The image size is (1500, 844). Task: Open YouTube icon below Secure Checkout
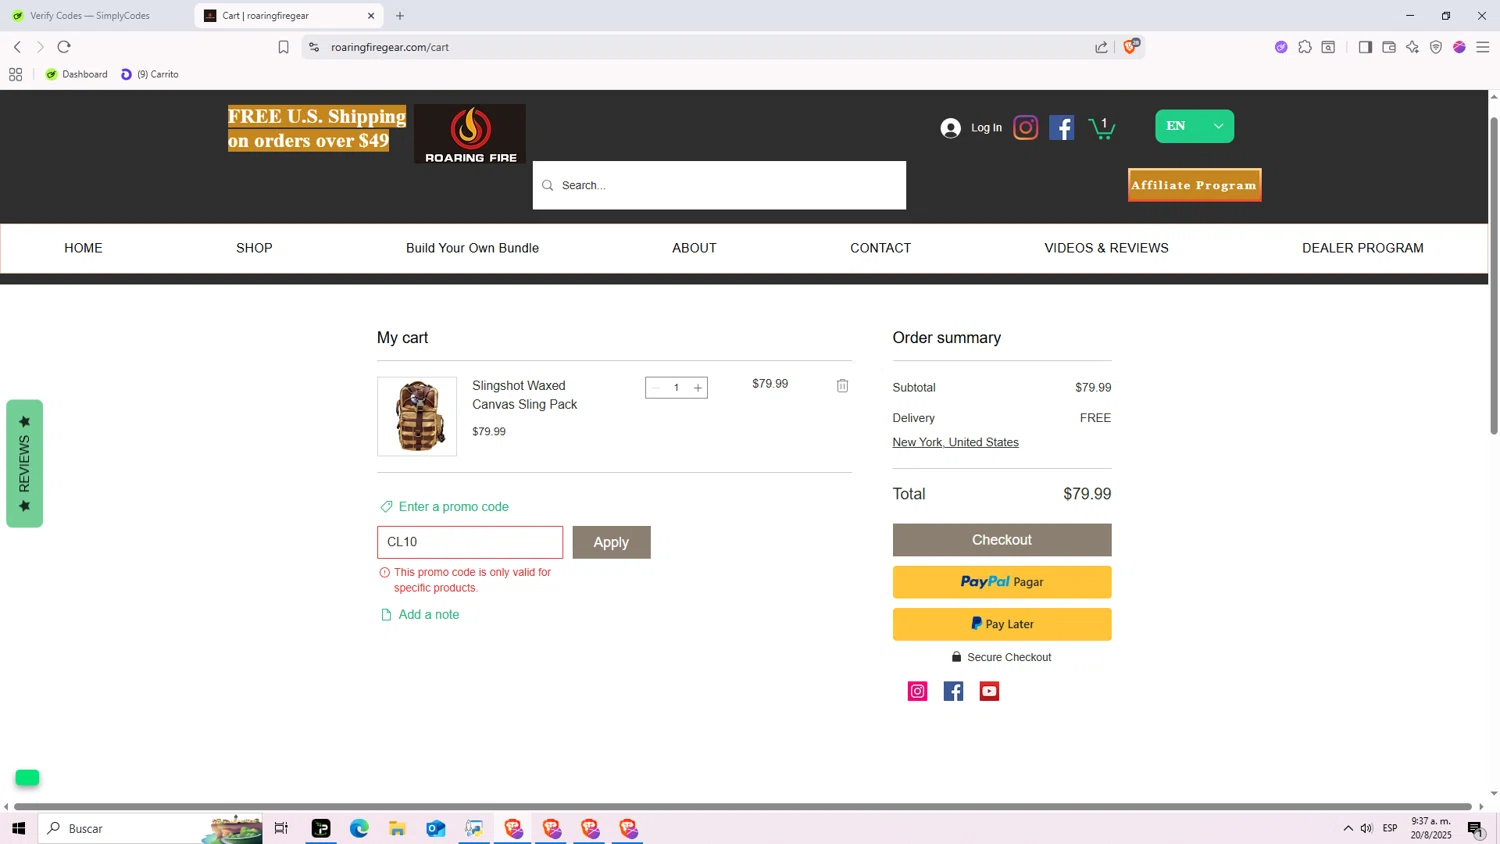coord(989,691)
